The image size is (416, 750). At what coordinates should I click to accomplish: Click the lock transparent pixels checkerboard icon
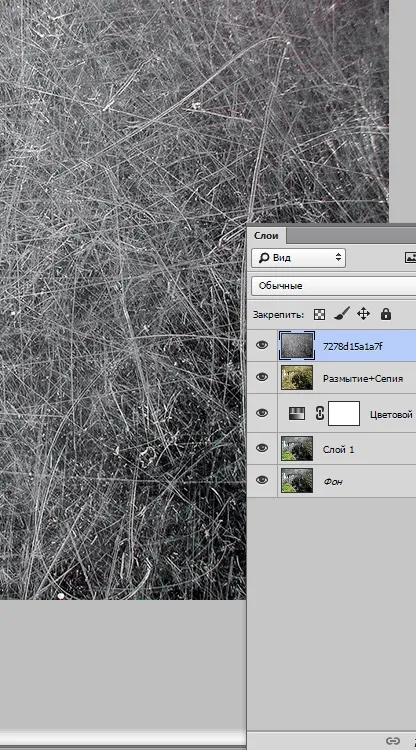[319, 314]
